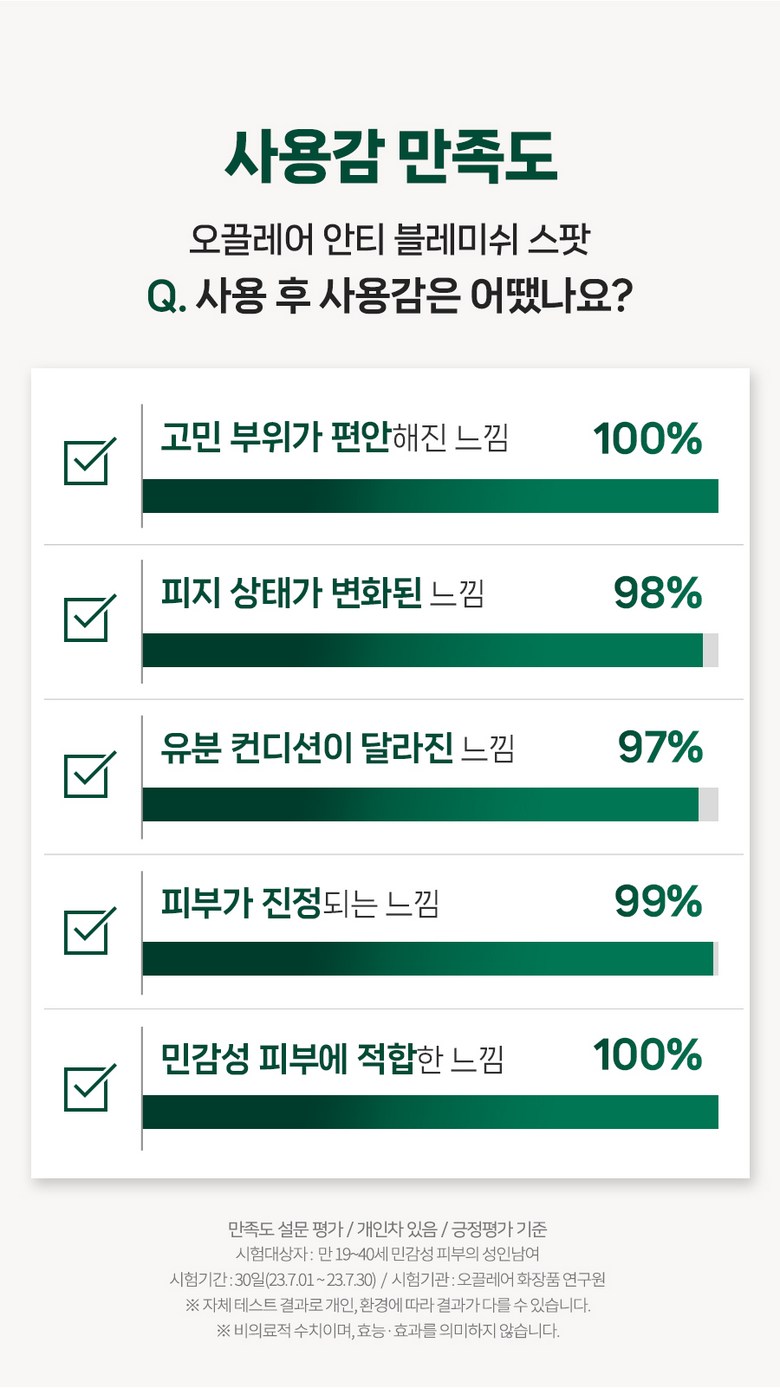Click the 99% satisfaction value
780x1388 pixels.
[x=657, y=902]
